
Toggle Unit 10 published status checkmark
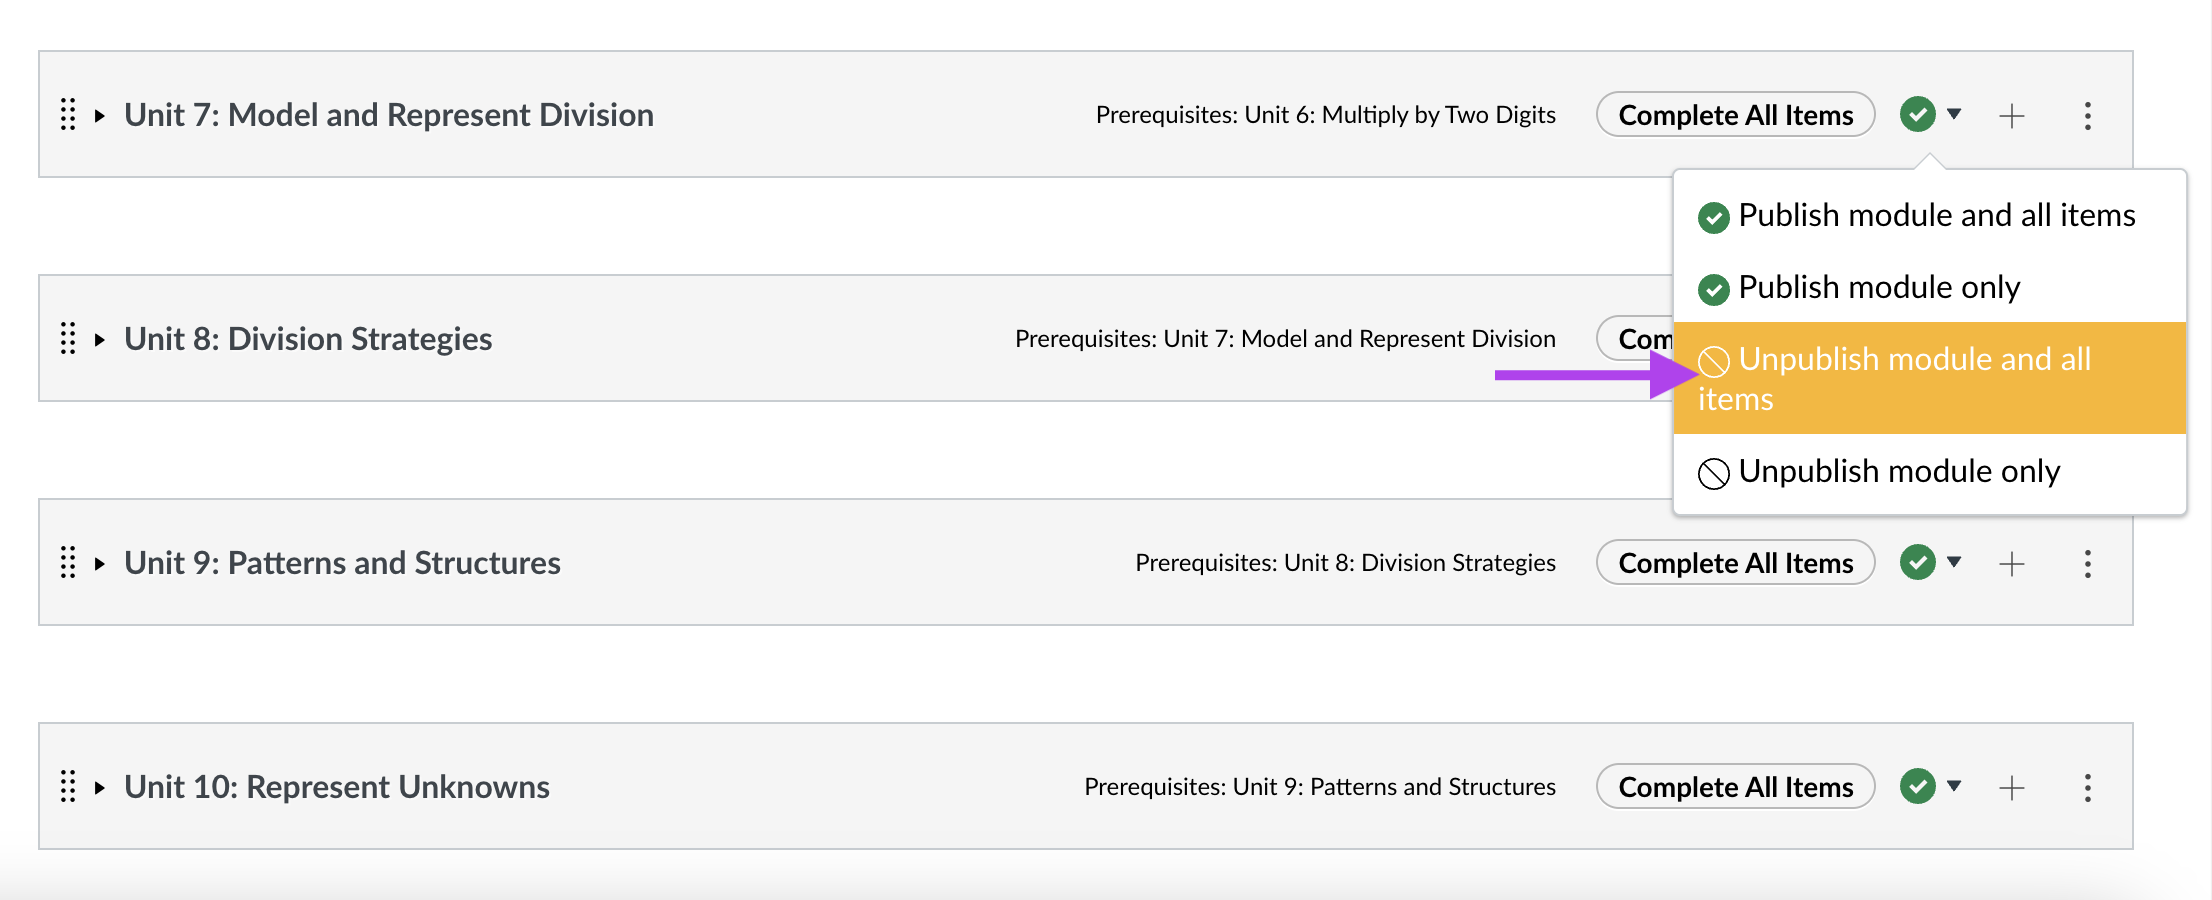point(1918,786)
